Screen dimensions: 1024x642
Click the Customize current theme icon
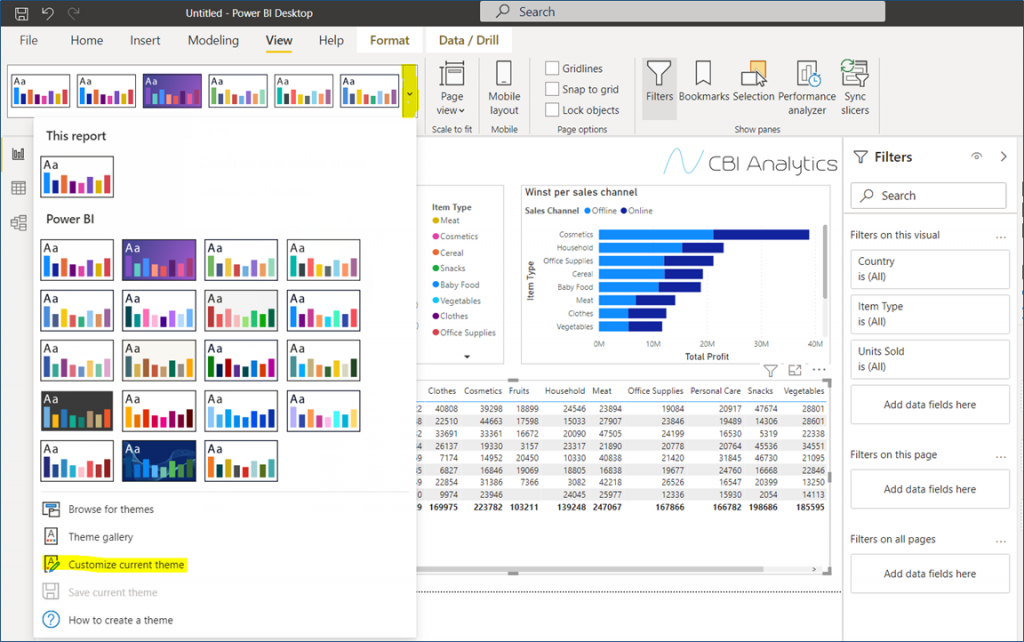click(52, 564)
